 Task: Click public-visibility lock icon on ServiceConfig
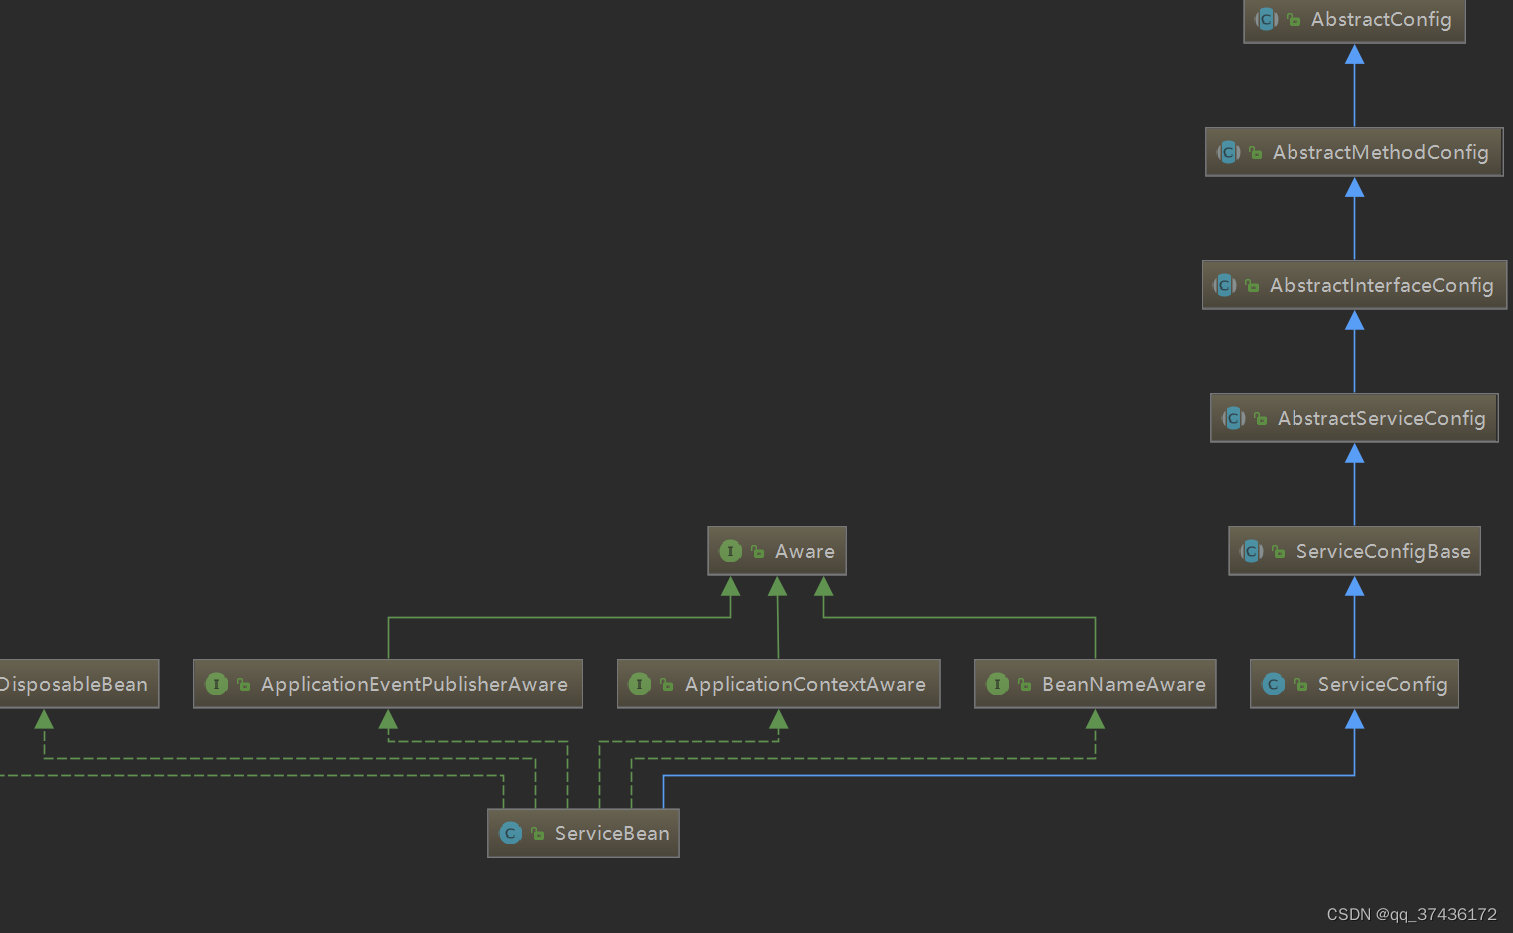click(1301, 685)
